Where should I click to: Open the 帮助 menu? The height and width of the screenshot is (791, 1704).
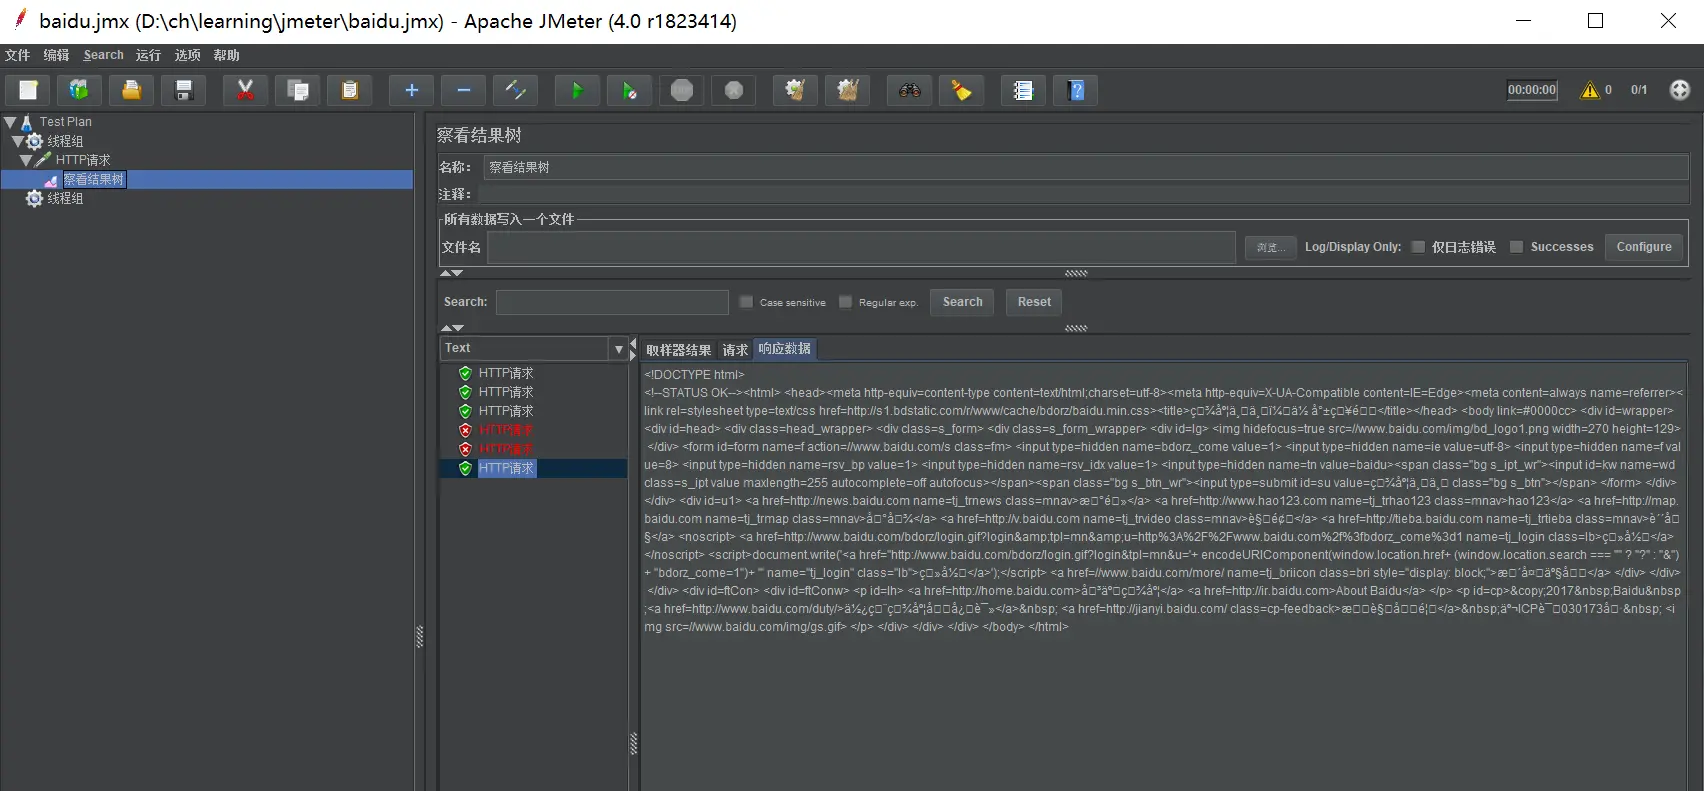point(226,55)
